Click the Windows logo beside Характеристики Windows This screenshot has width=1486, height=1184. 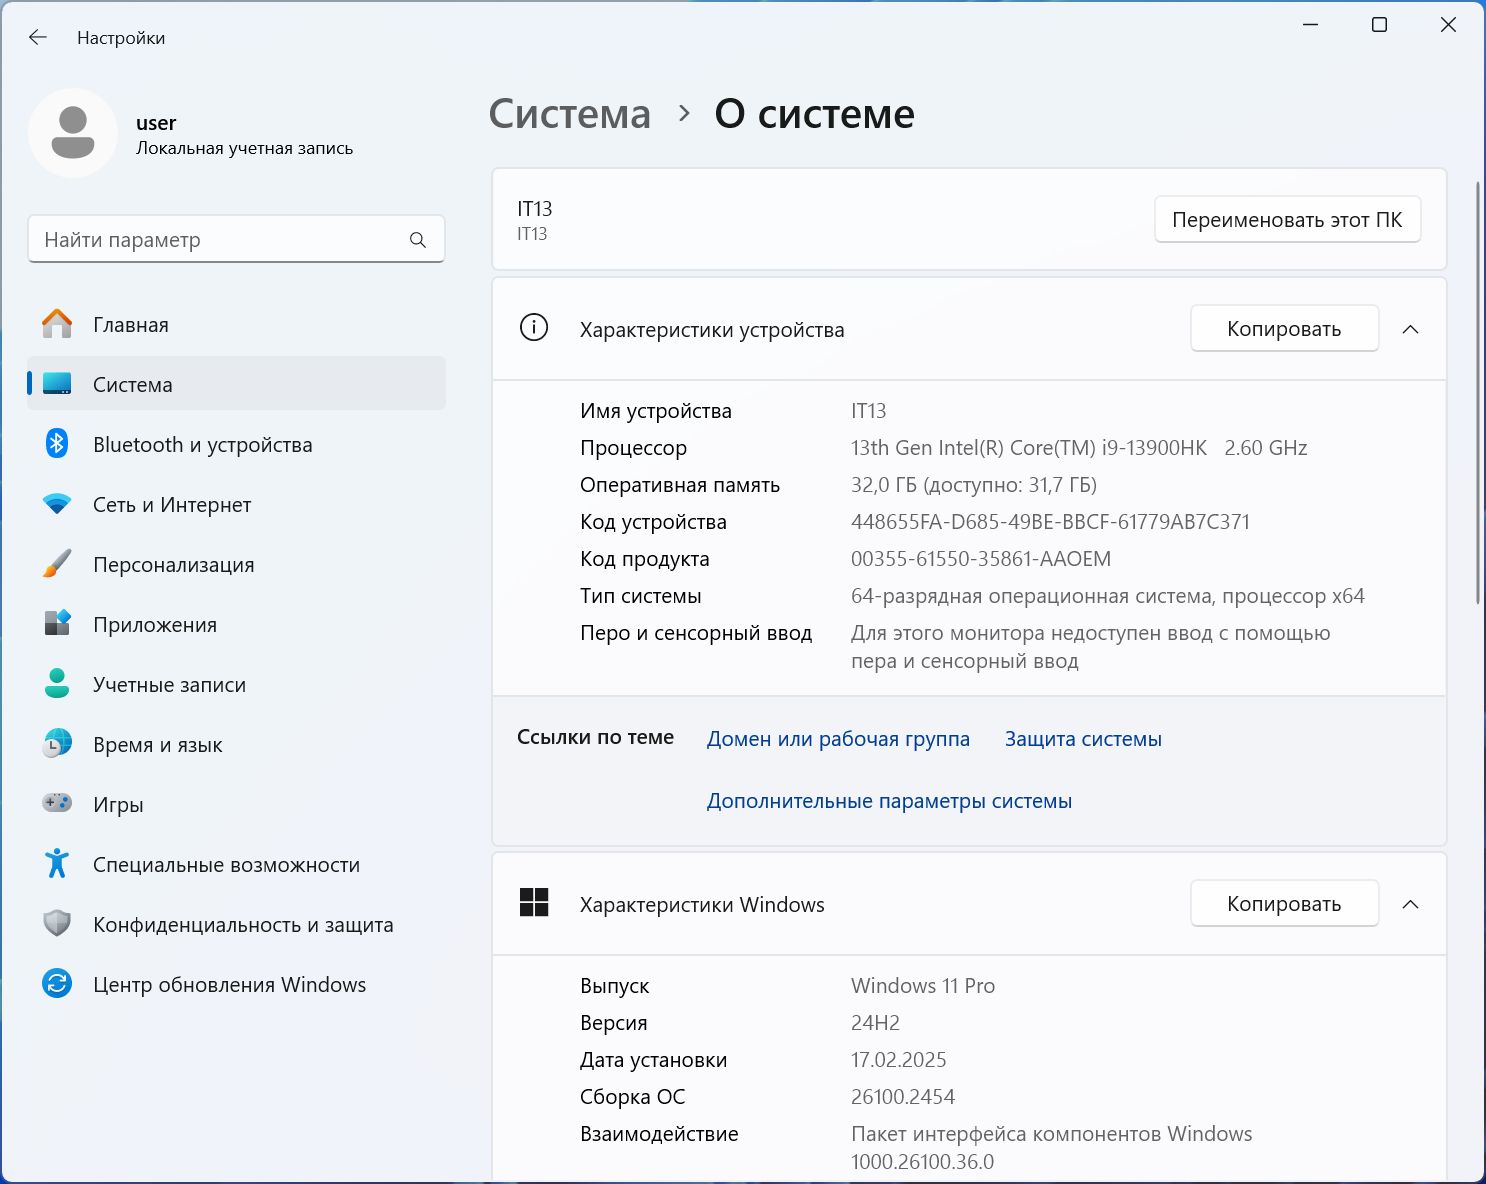534,903
